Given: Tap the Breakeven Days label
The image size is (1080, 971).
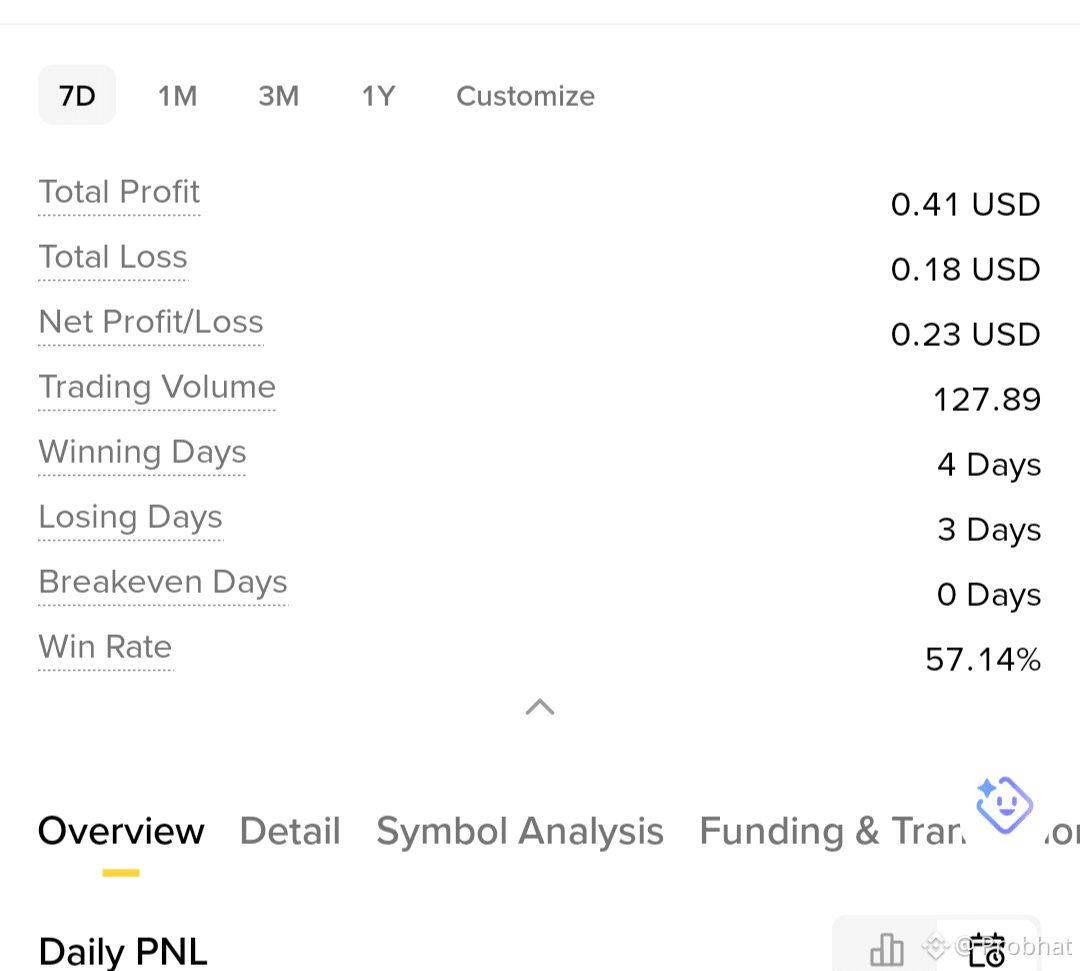Looking at the screenshot, I should pyautogui.click(x=163, y=583).
